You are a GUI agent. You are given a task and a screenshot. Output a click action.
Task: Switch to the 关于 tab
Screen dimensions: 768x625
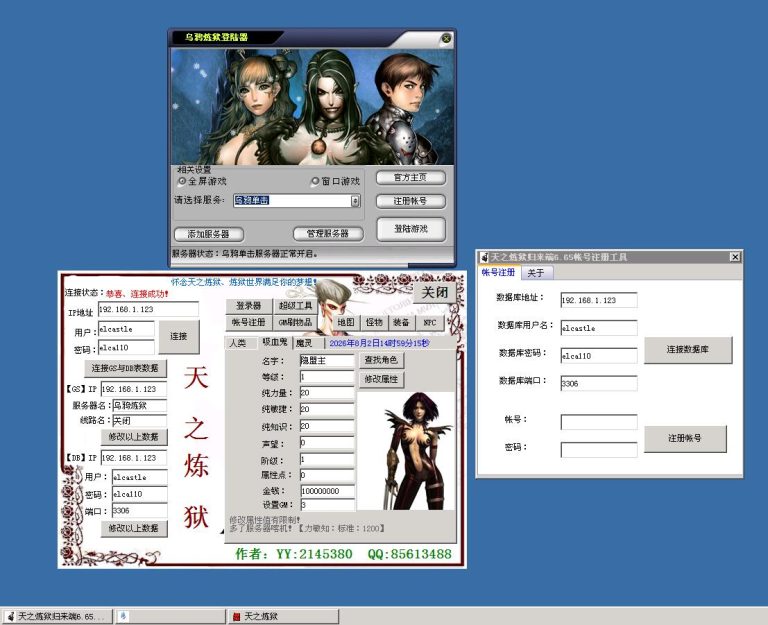(x=537, y=273)
